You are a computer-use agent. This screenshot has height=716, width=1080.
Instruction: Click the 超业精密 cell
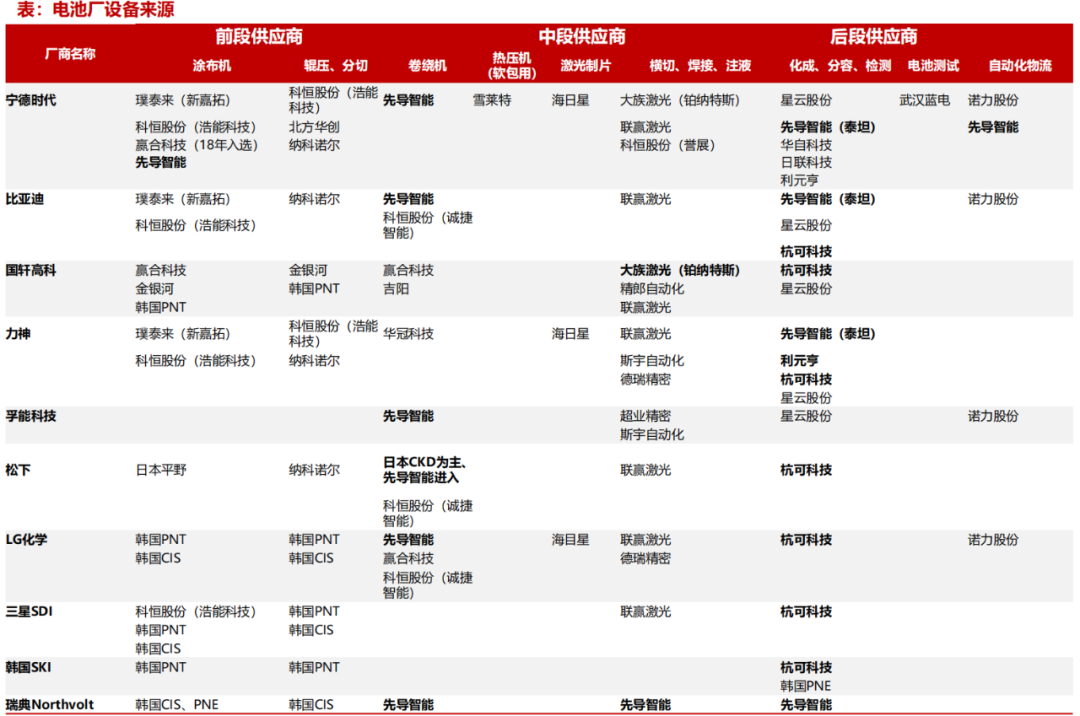click(645, 416)
